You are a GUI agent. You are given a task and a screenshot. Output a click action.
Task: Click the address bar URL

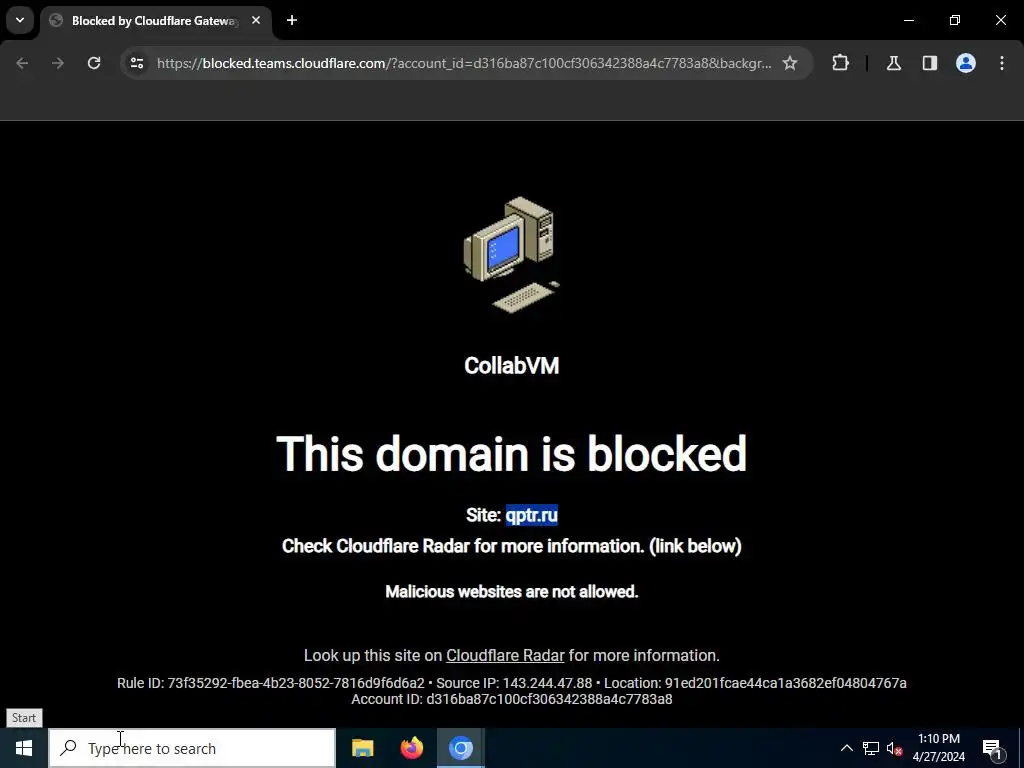[464, 63]
